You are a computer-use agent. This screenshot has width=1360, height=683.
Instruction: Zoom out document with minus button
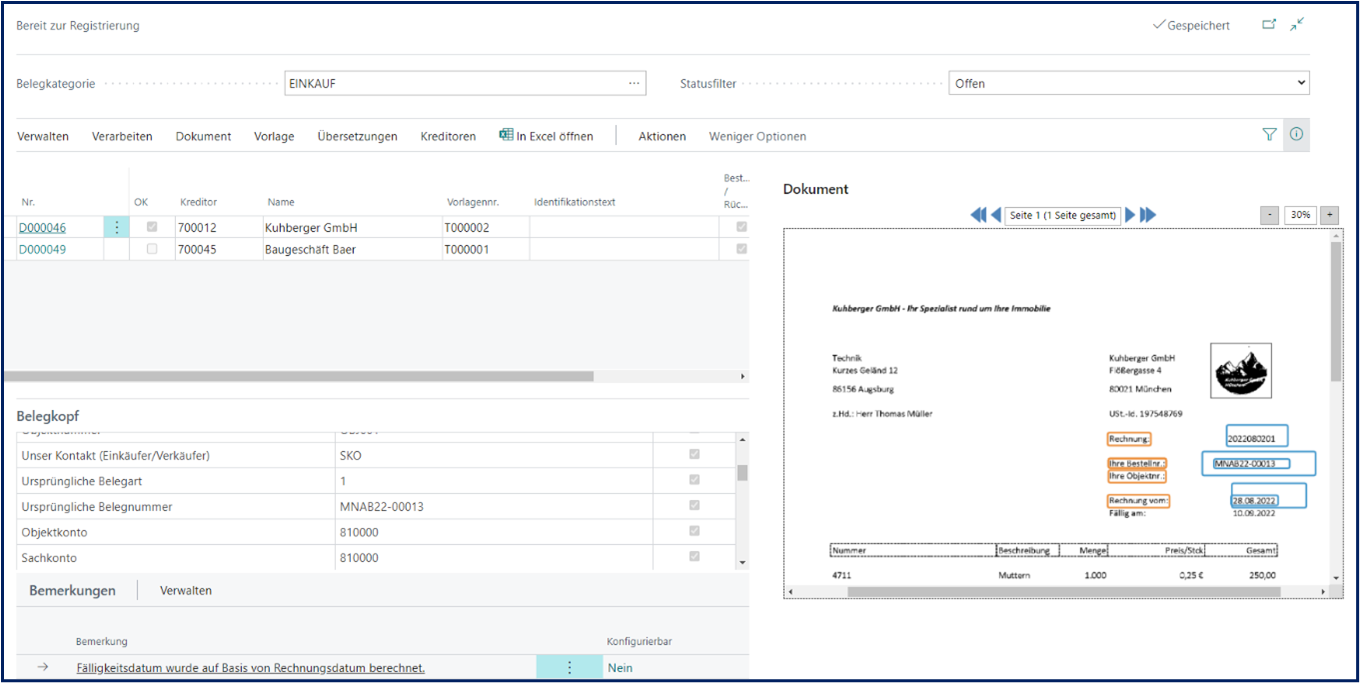(1269, 215)
